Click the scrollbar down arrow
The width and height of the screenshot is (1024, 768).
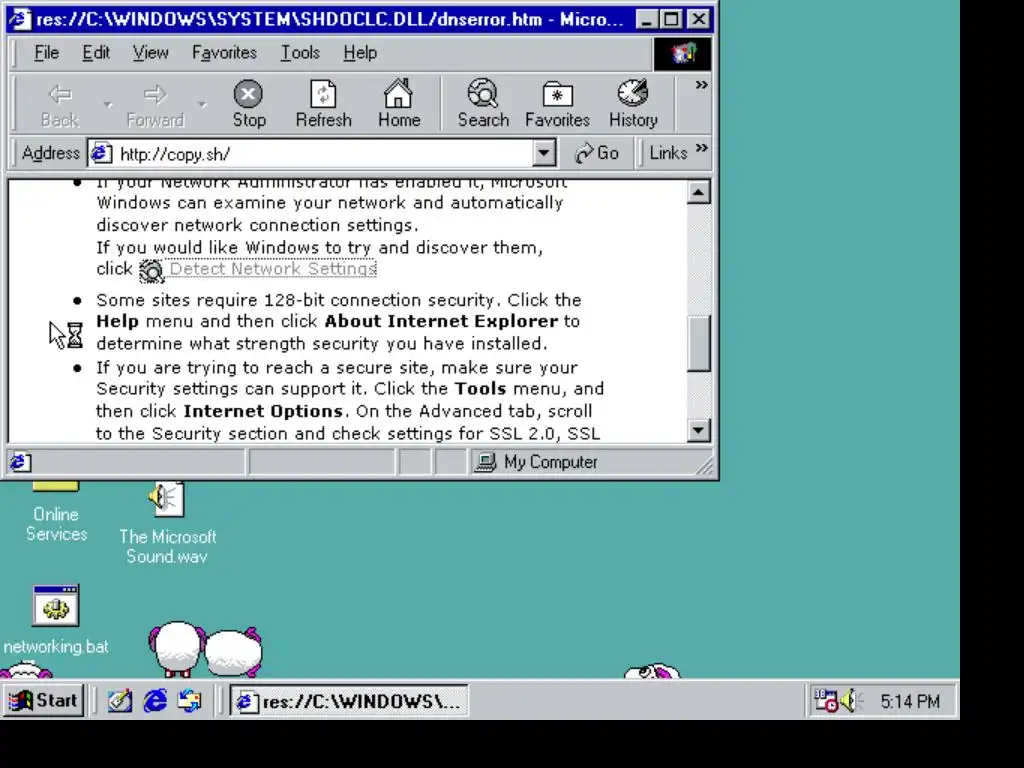[x=699, y=430]
